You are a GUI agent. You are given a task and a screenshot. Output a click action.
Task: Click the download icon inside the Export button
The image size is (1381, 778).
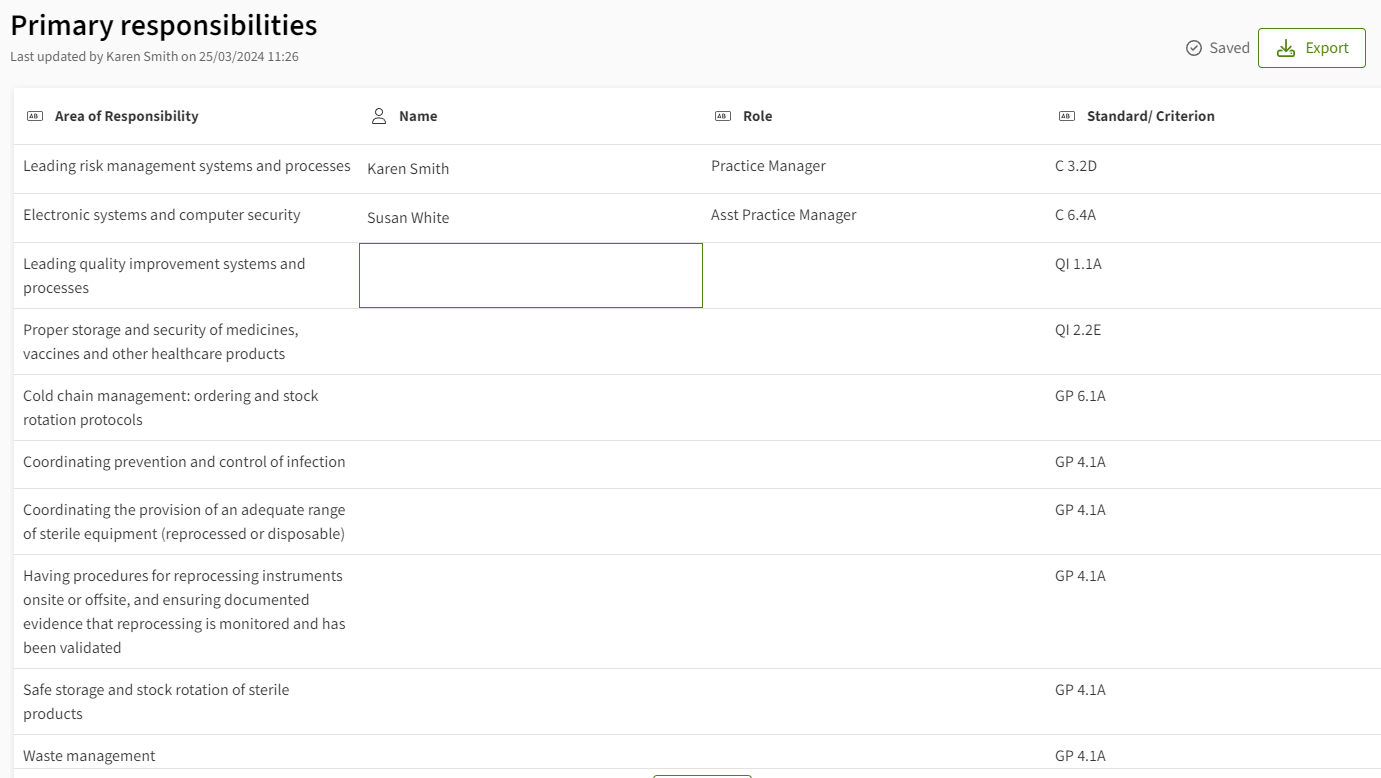point(1285,47)
